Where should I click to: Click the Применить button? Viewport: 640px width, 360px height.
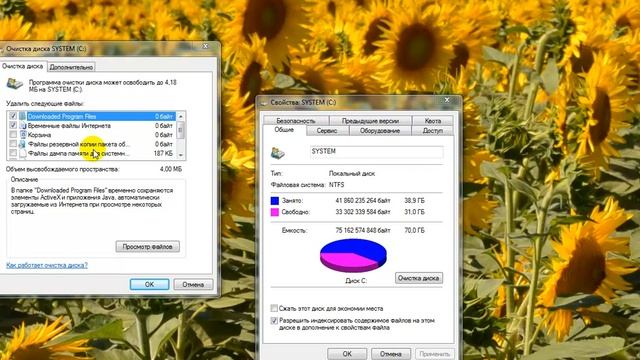click(434, 353)
